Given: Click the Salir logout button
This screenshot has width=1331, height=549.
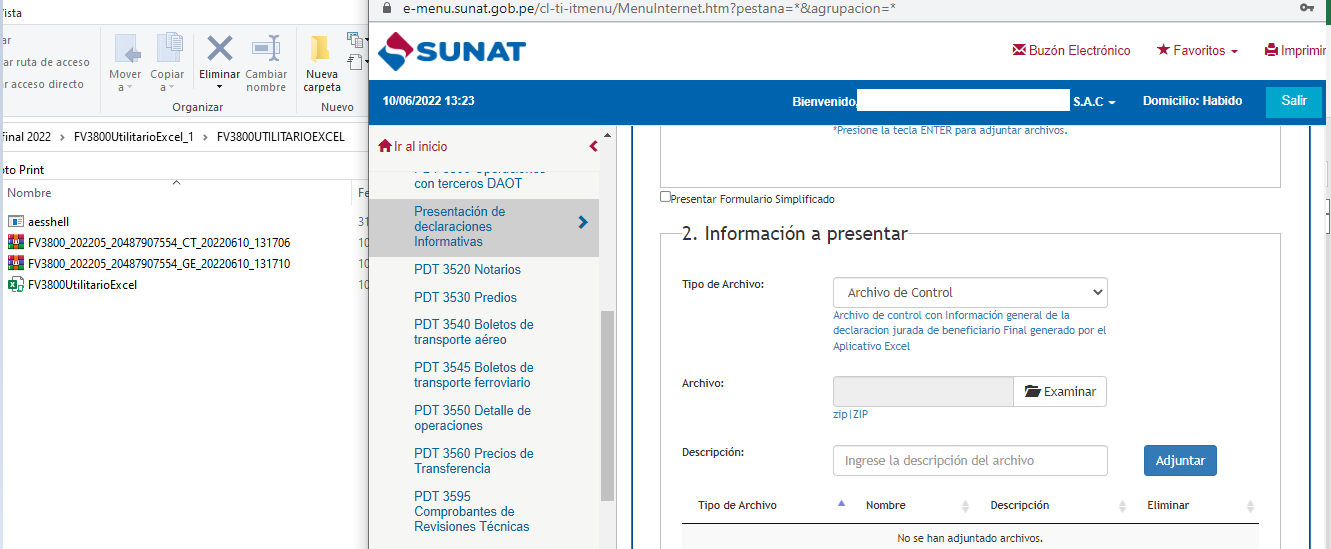Looking at the screenshot, I should click(x=1293, y=101).
